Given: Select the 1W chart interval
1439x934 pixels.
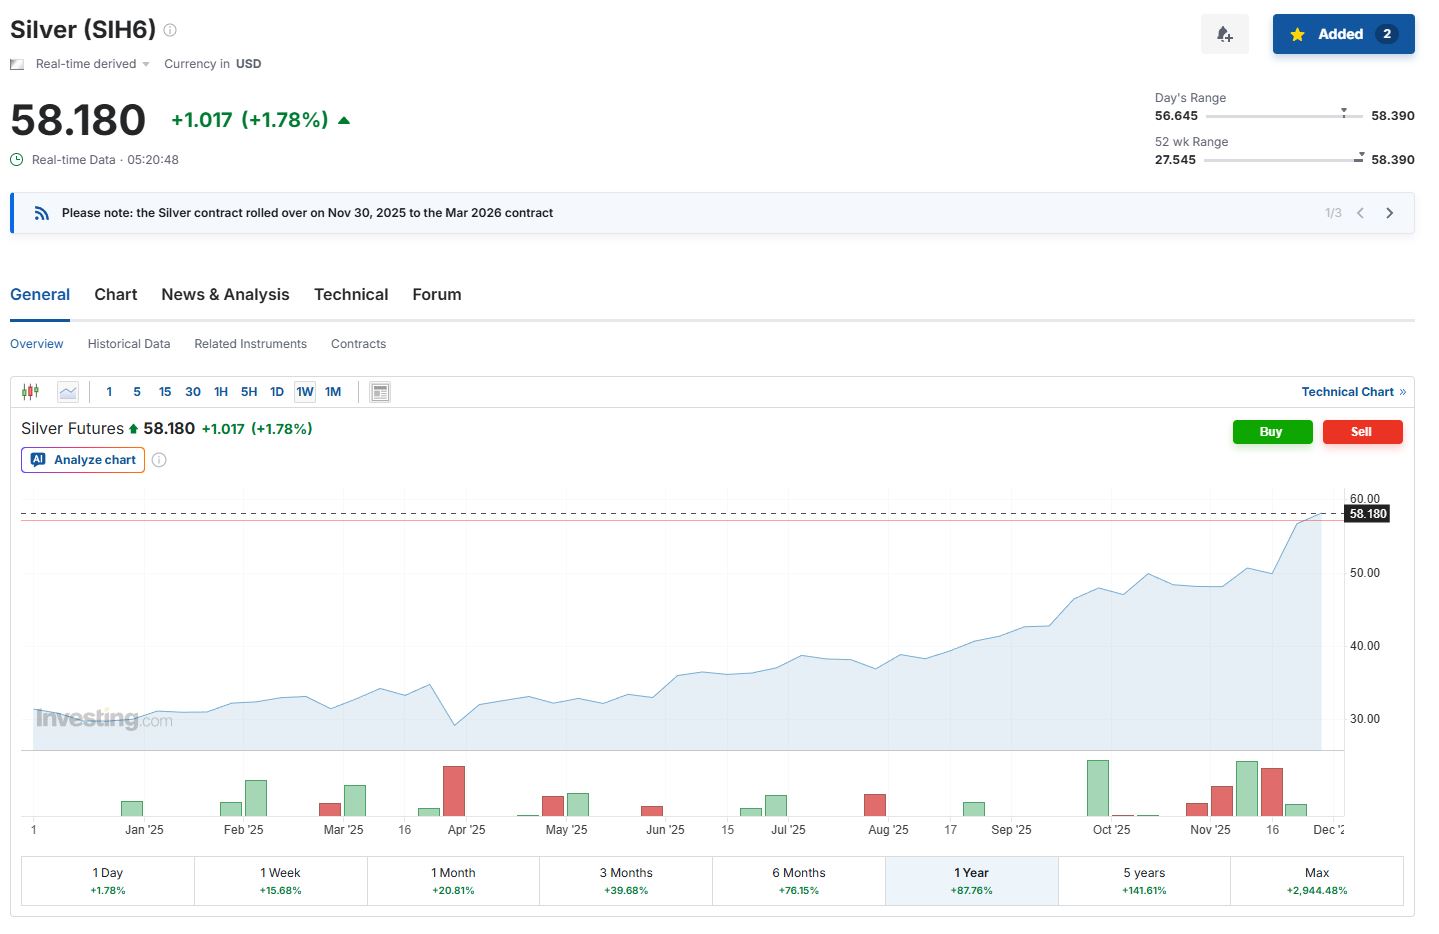Looking at the screenshot, I should coord(305,392).
